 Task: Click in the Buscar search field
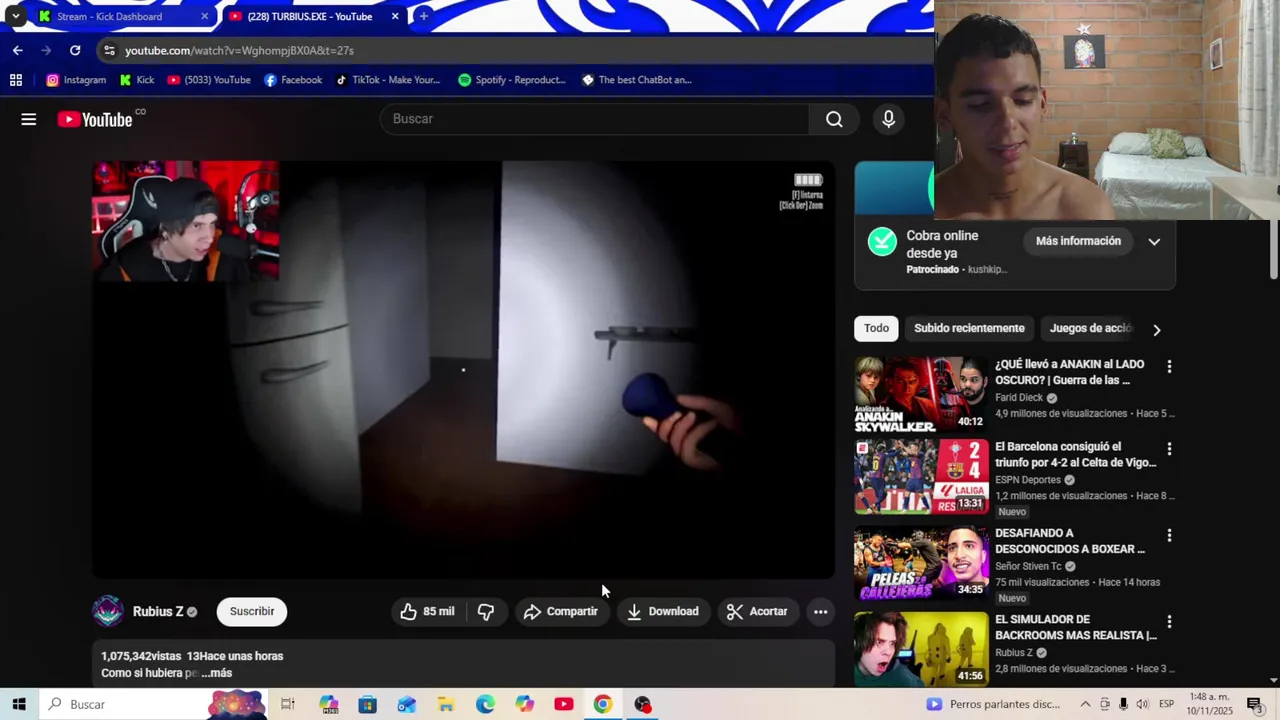[595, 119]
